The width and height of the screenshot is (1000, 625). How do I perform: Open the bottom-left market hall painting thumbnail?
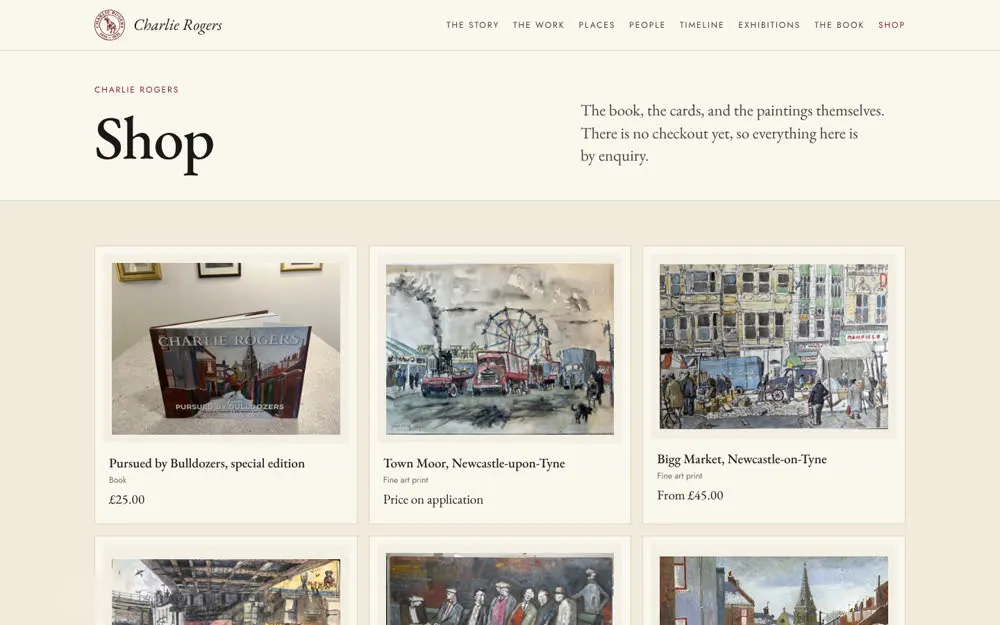pos(226,592)
